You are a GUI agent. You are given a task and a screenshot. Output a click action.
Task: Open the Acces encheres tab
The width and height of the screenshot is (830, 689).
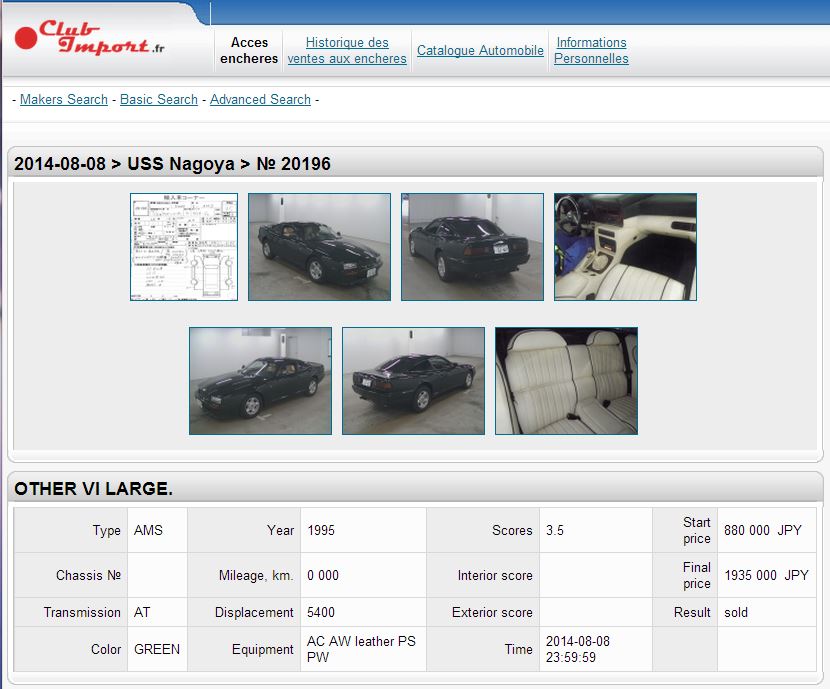pos(249,50)
